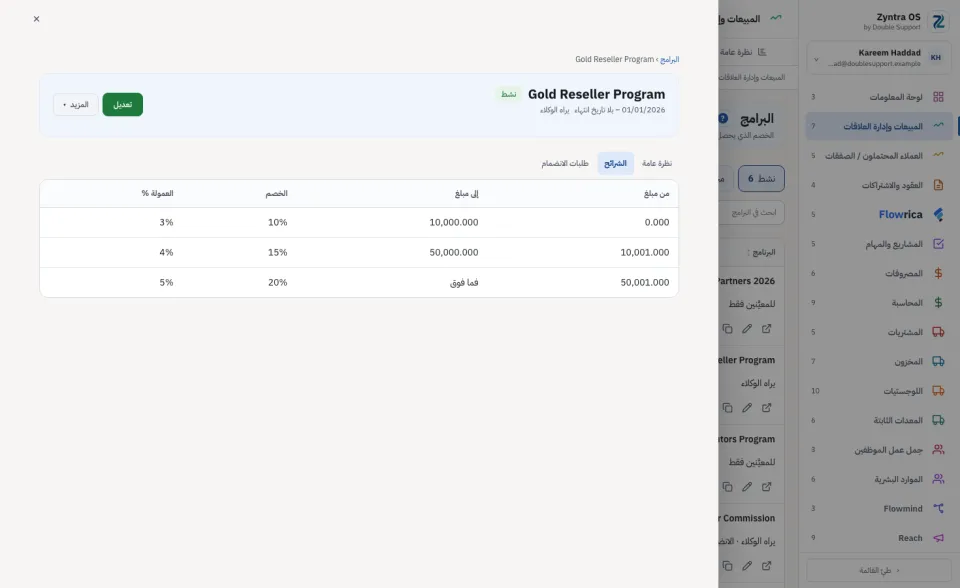Click the green تعديل edit button
960x588 pixels.
[x=122, y=105]
